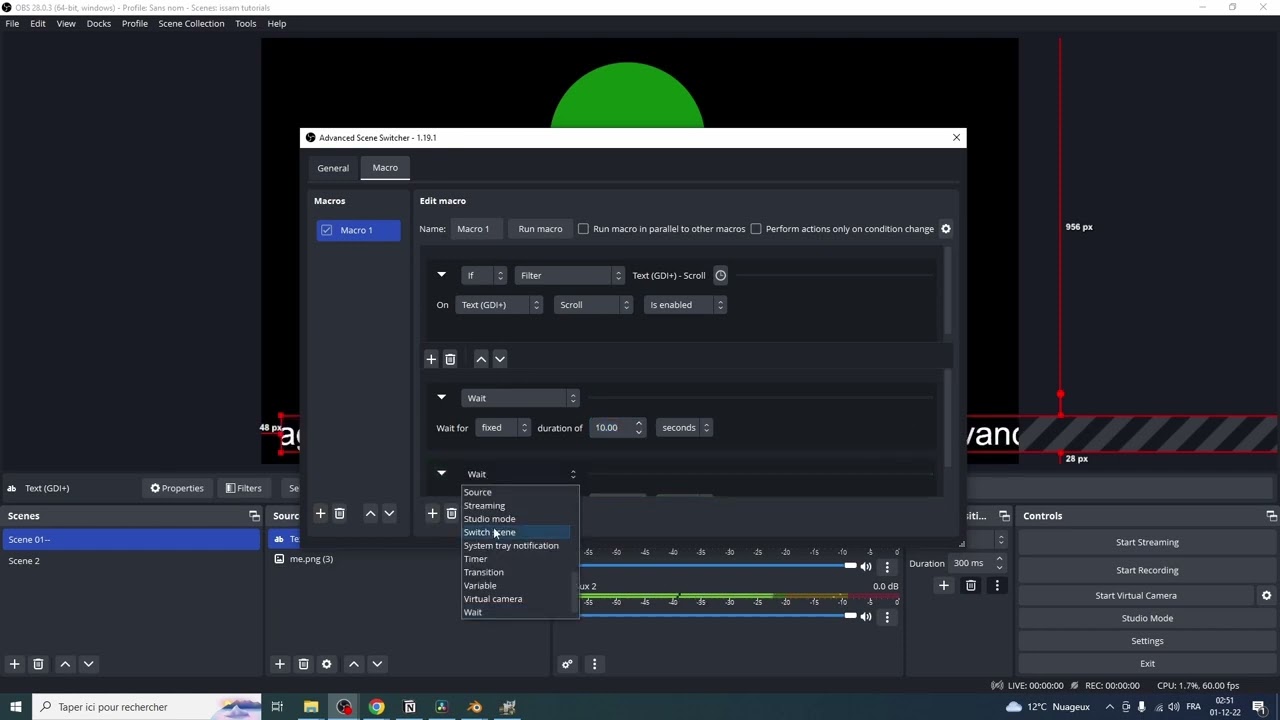Remove the selected macro condition
The image size is (1280, 720).
click(450, 359)
